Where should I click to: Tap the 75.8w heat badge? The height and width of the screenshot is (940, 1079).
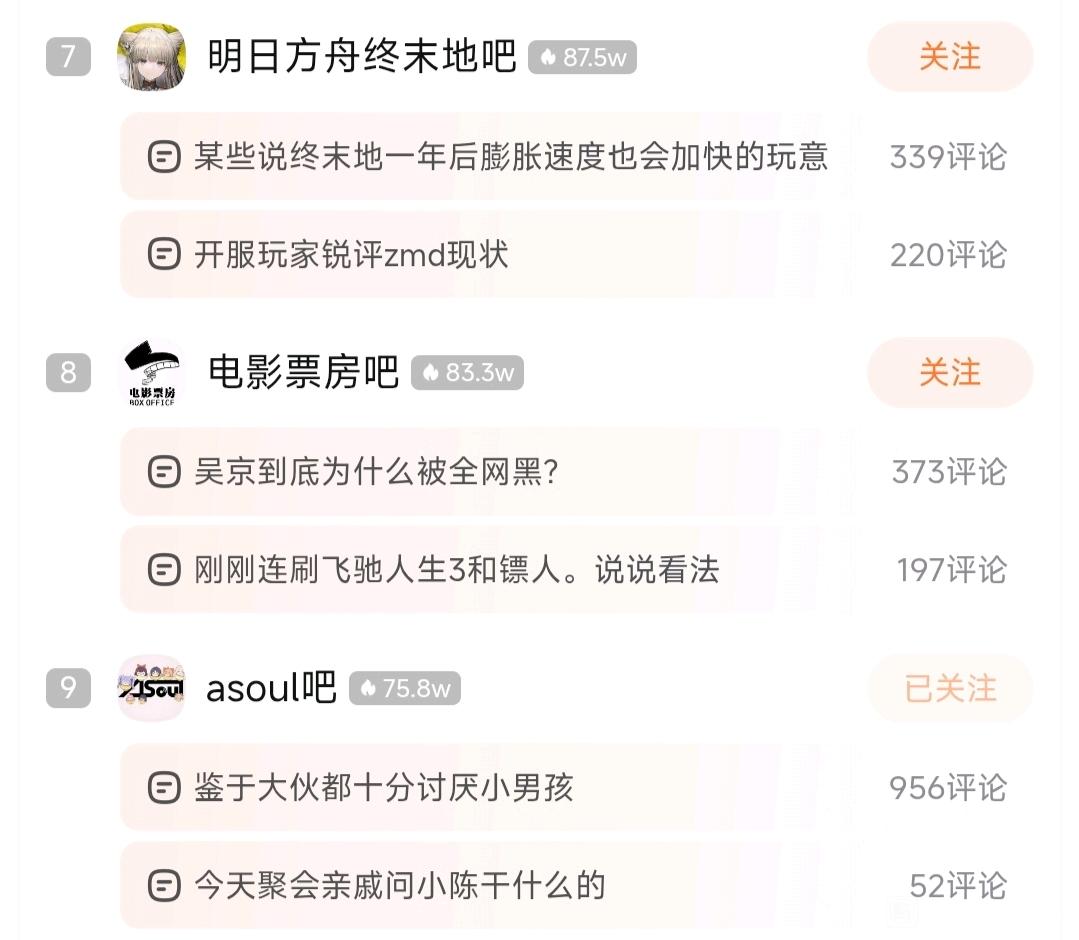[405, 689]
